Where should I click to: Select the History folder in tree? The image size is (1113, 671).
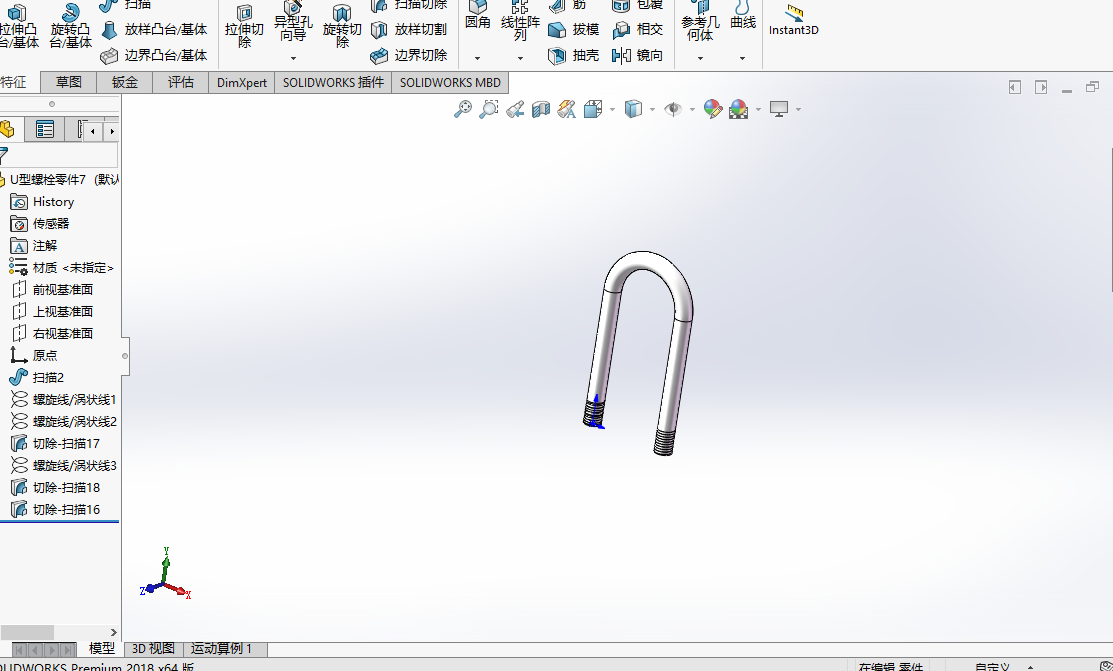pyautogui.click(x=43, y=202)
